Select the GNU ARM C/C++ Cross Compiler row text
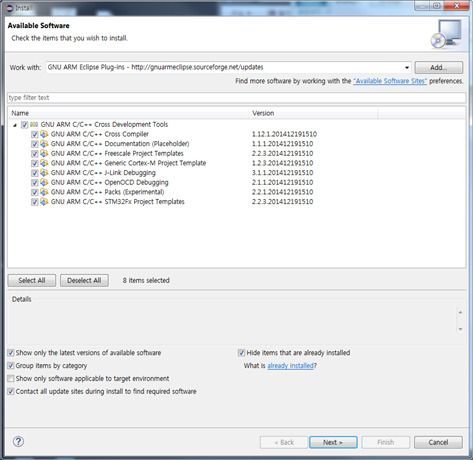Image resolution: width=473 pixels, height=460 pixels. [100, 134]
